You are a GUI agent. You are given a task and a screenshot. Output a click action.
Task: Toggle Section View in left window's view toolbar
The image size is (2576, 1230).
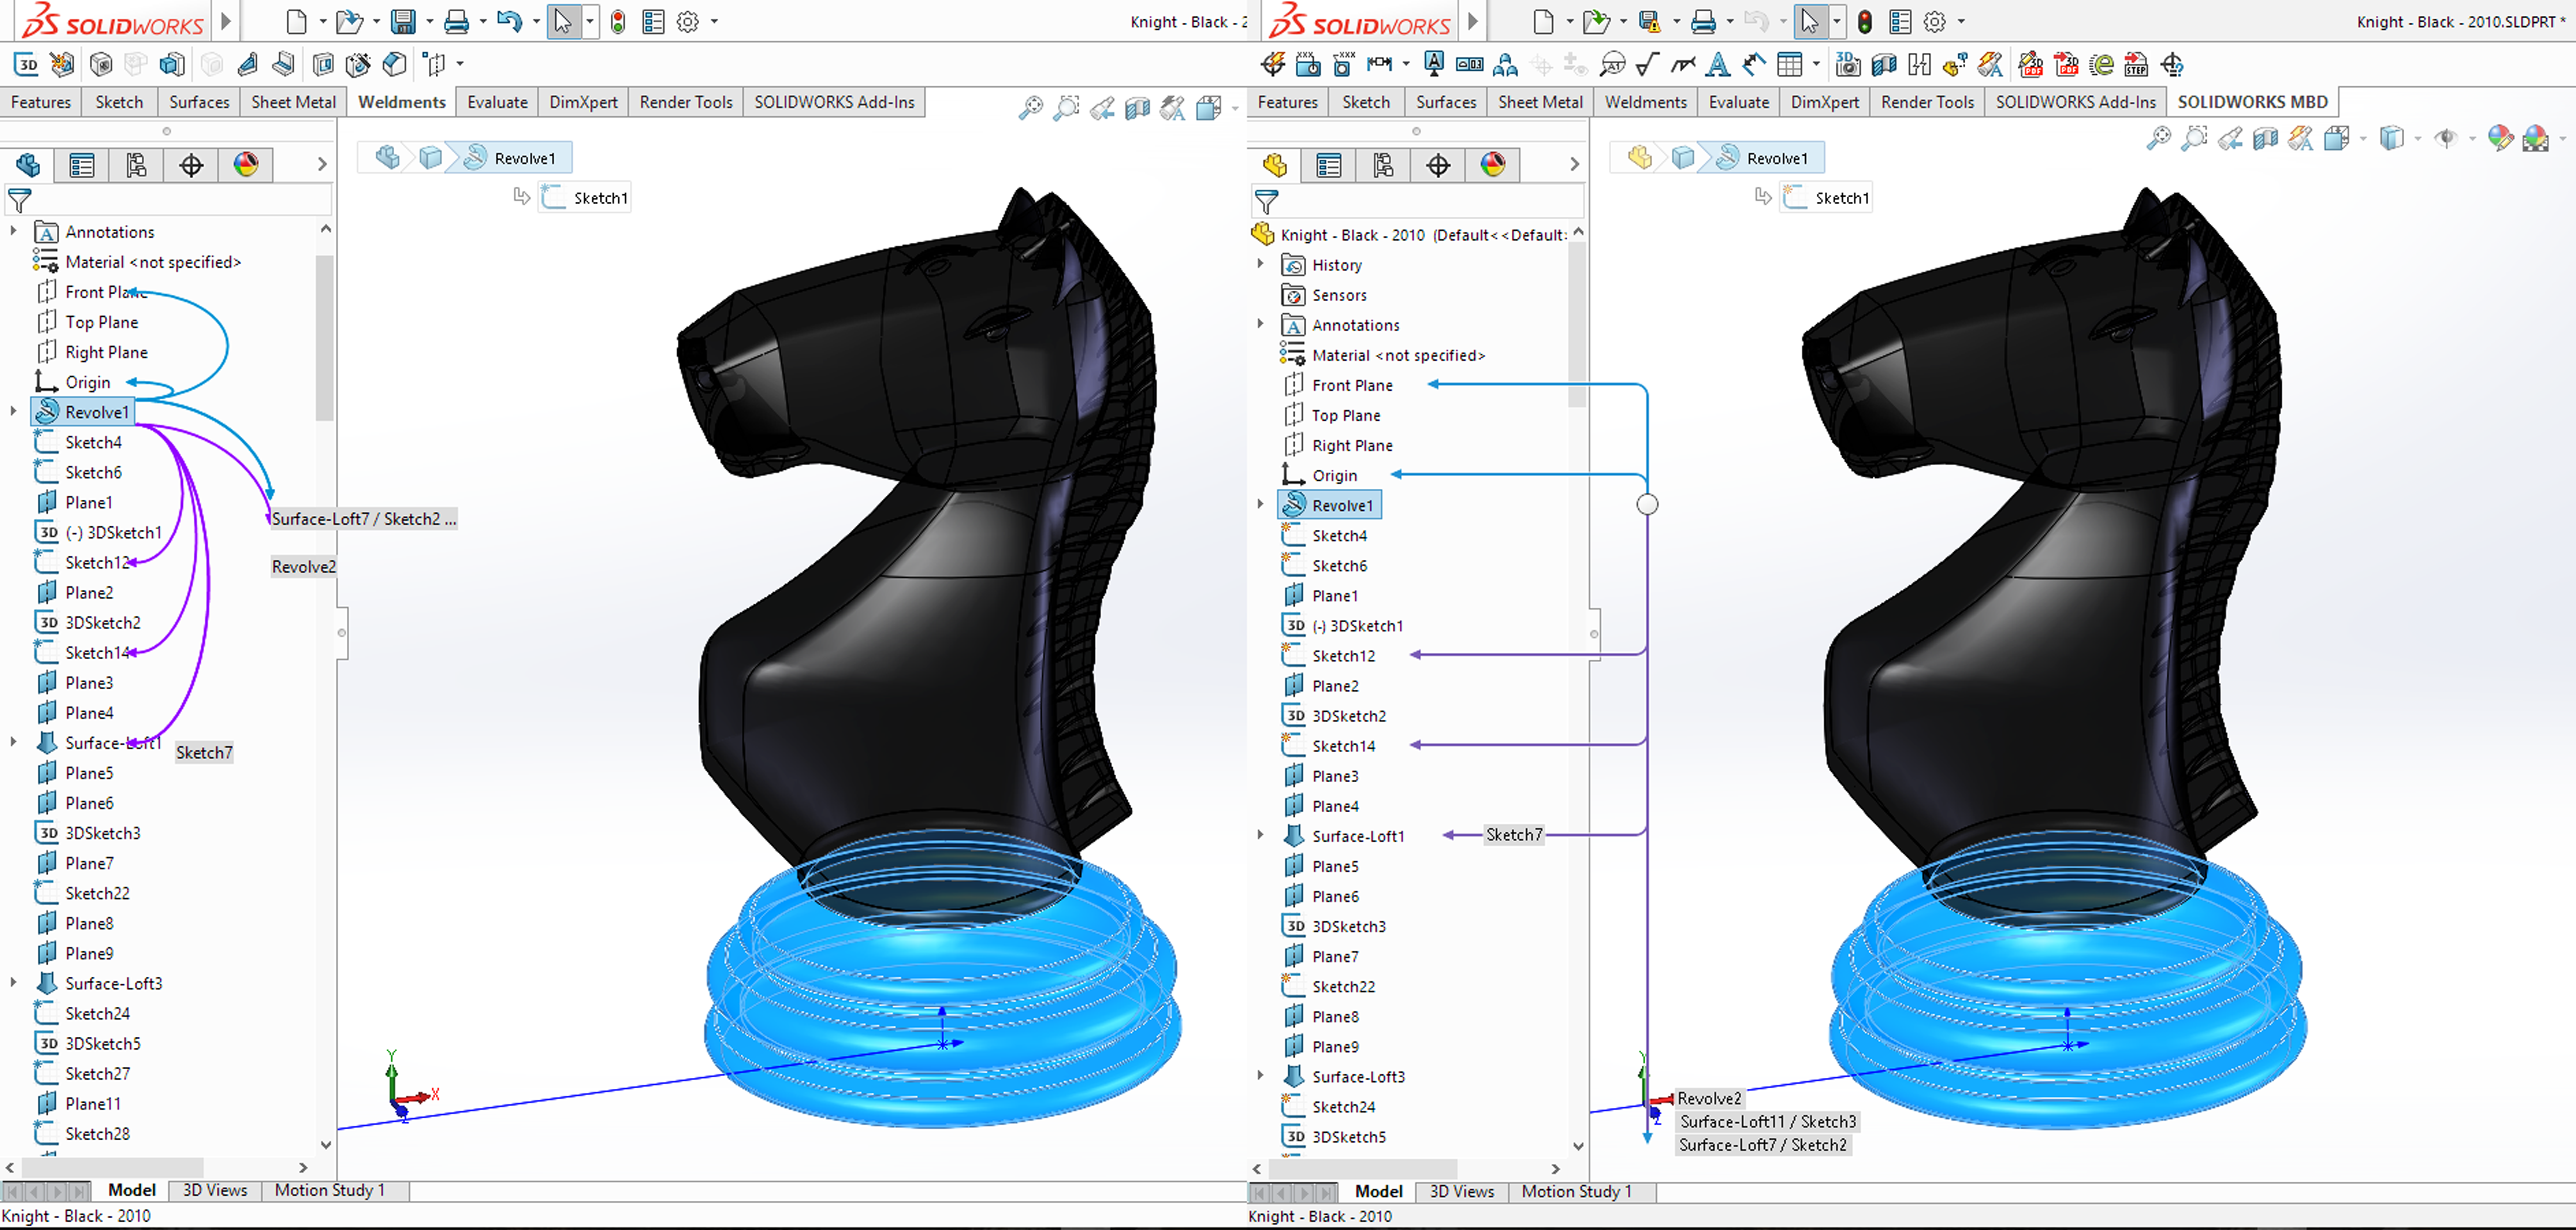click(x=1137, y=108)
